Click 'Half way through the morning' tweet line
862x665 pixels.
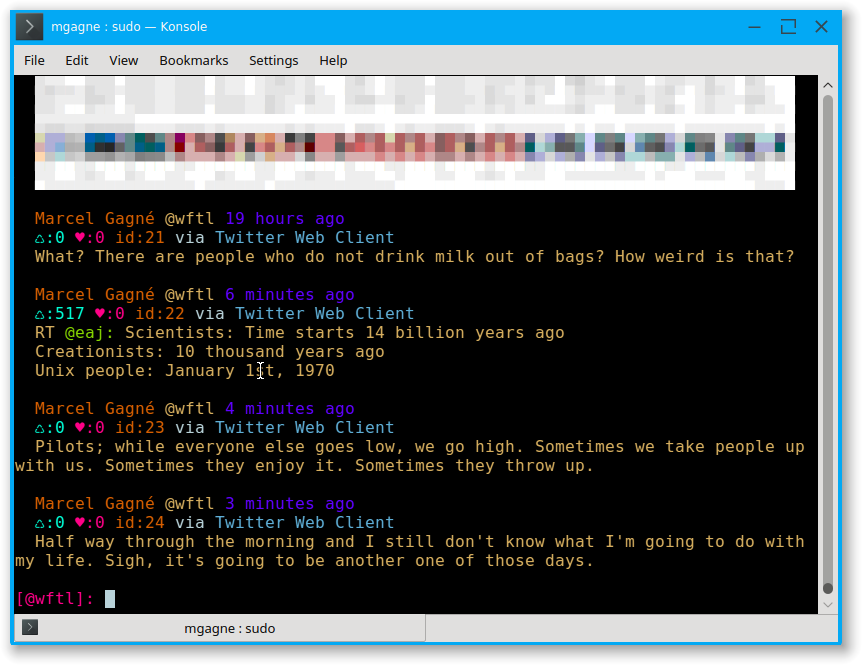pyautogui.click(x=419, y=541)
